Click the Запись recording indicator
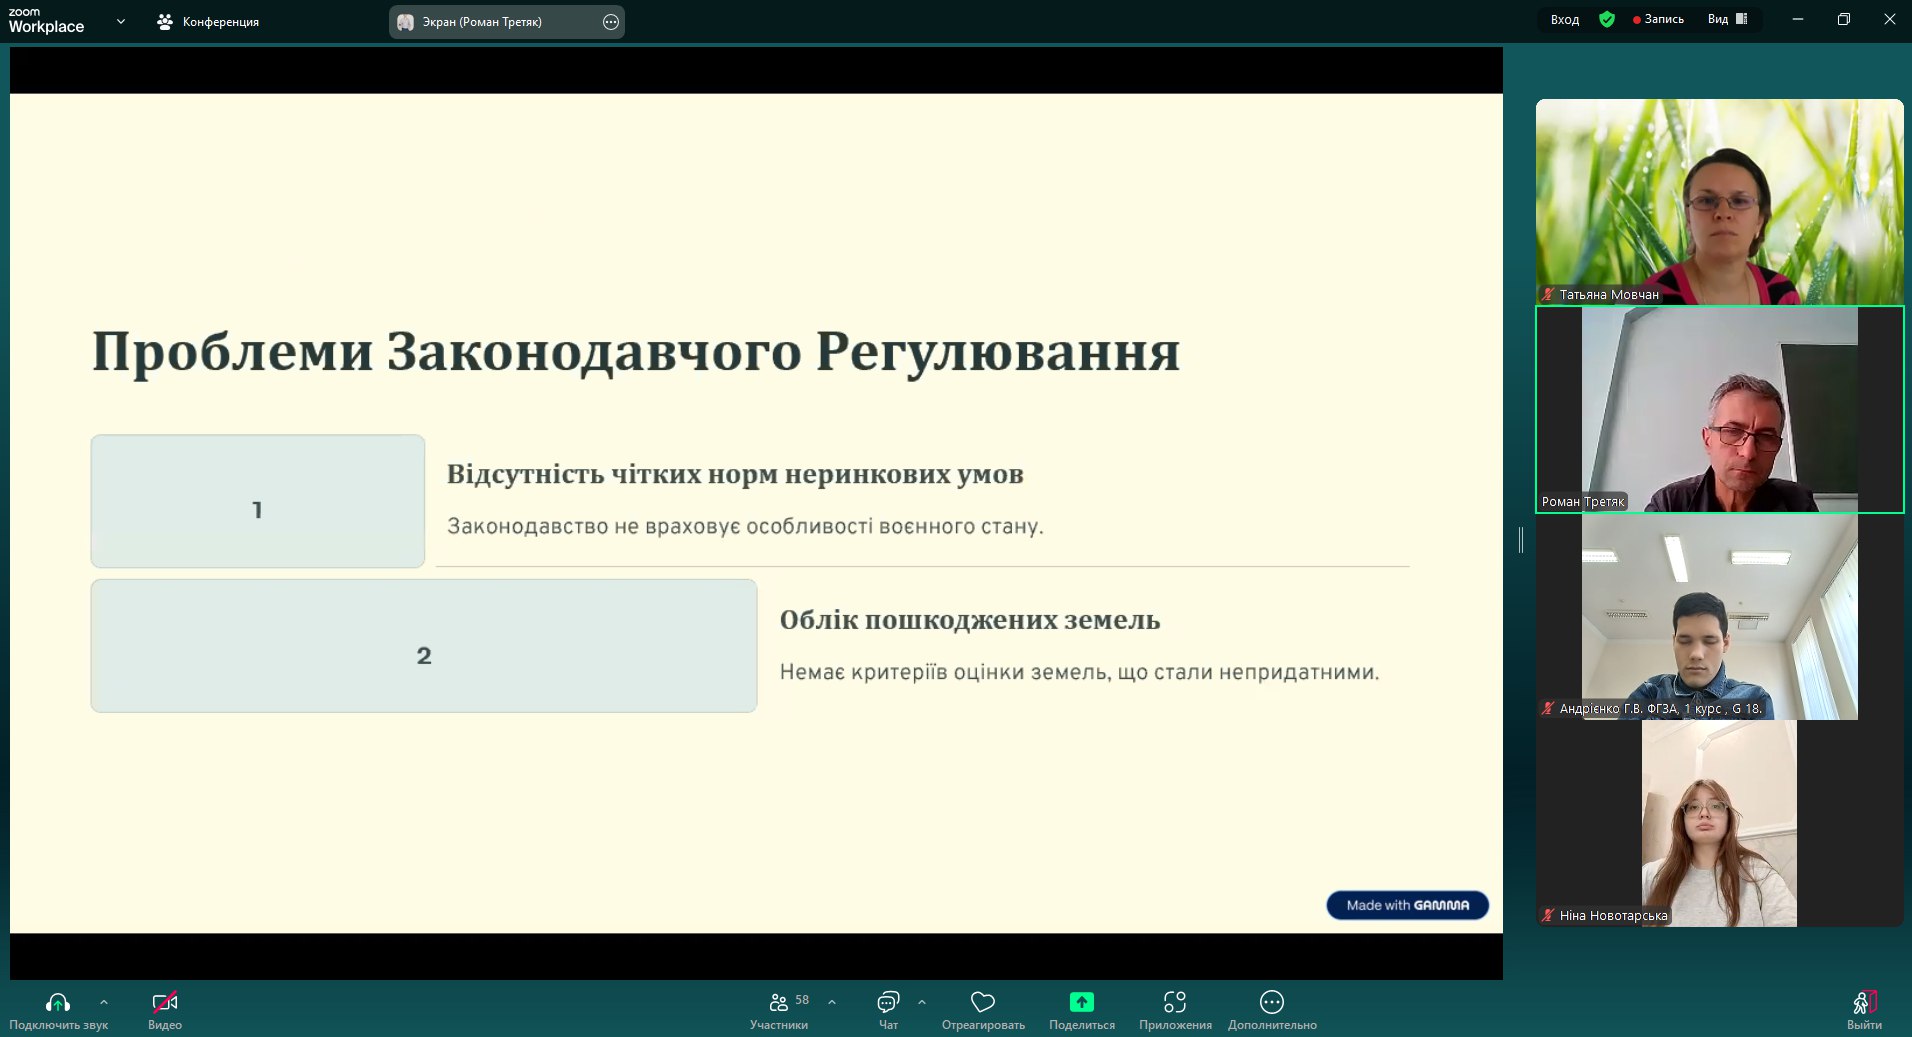 tap(1659, 19)
